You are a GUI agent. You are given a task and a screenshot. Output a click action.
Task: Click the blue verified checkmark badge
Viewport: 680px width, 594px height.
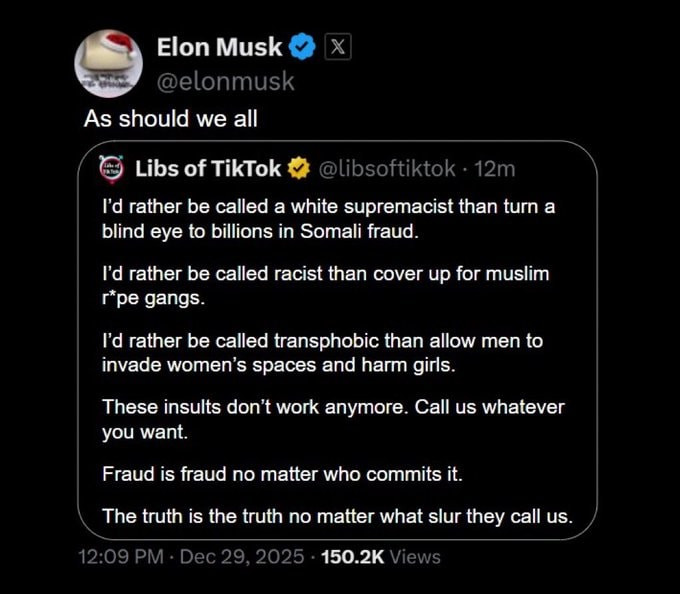[x=303, y=47]
